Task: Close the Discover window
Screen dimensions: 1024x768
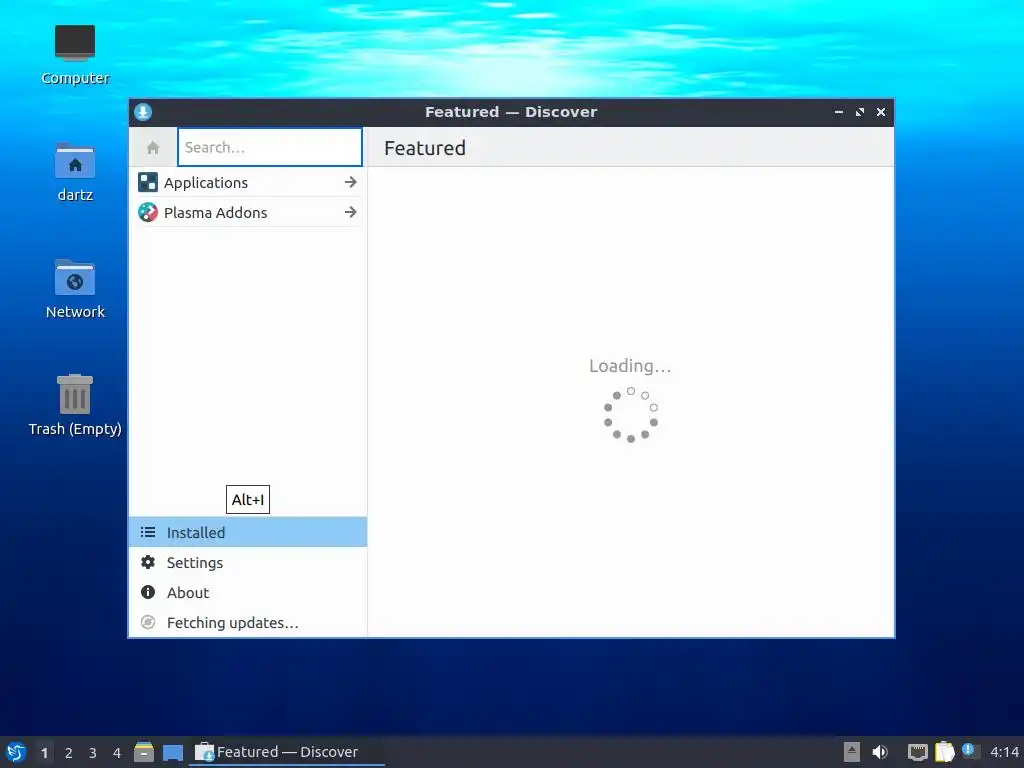Action: (x=881, y=112)
